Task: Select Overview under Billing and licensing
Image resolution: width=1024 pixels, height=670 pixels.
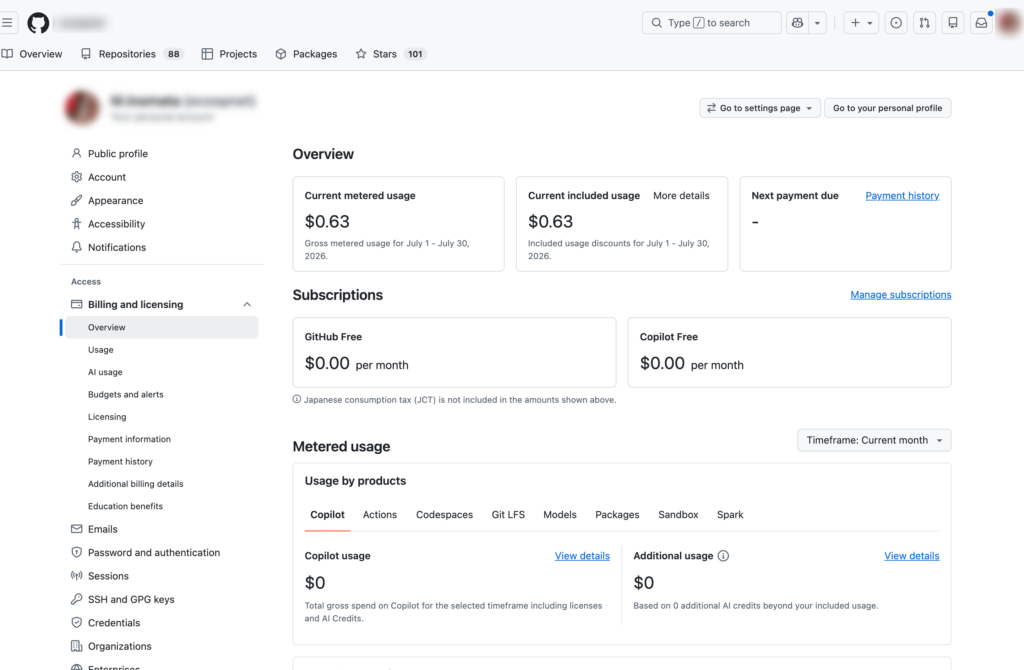Action: click(x=162, y=327)
